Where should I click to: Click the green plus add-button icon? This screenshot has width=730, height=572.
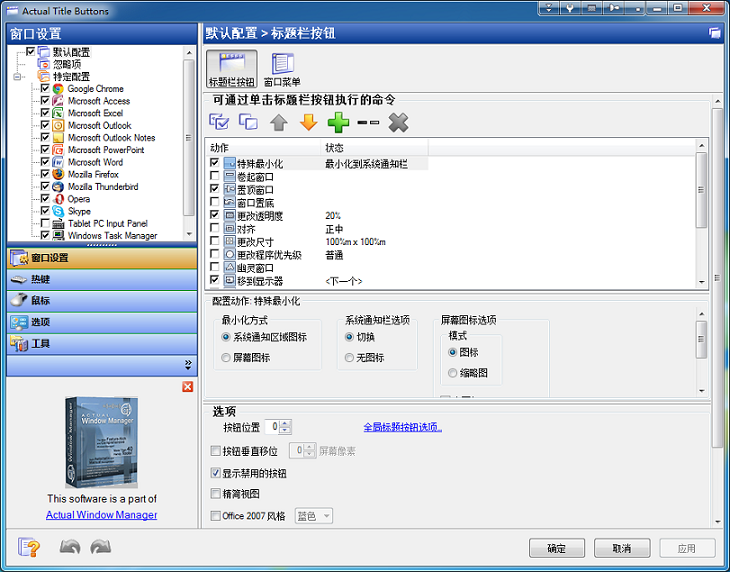[338, 122]
